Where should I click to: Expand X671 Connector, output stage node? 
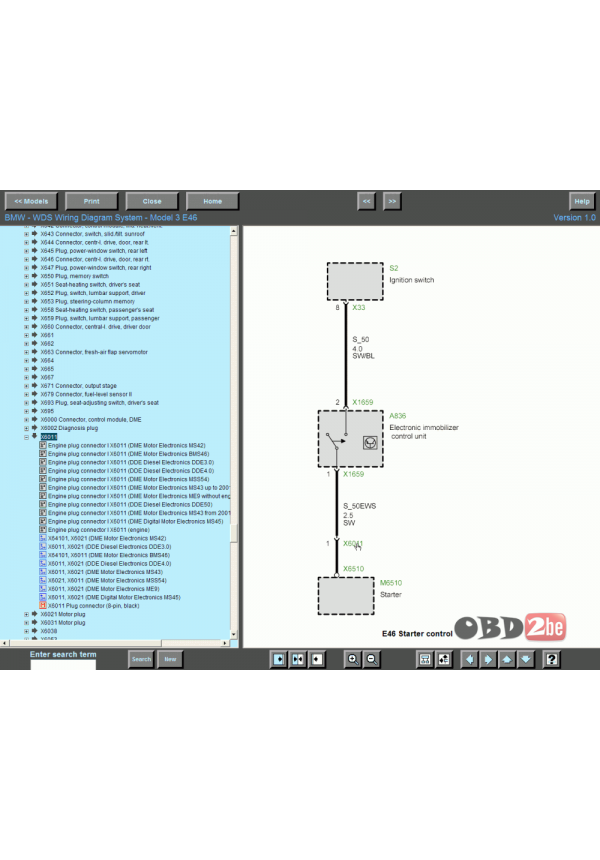pyautogui.click(x=26, y=386)
